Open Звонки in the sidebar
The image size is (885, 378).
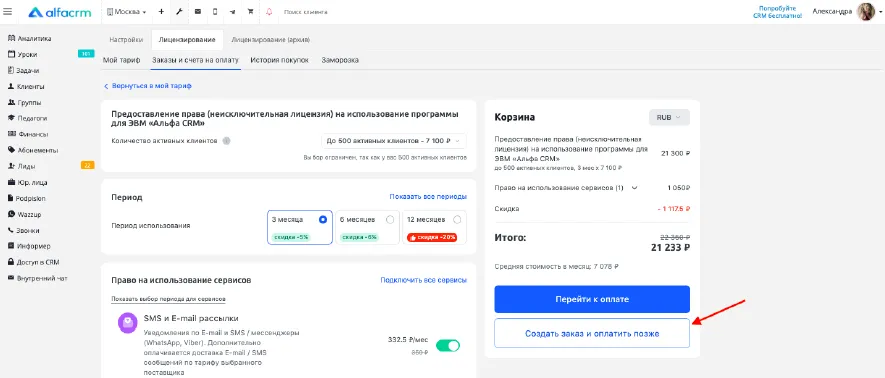(x=24, y=230)
